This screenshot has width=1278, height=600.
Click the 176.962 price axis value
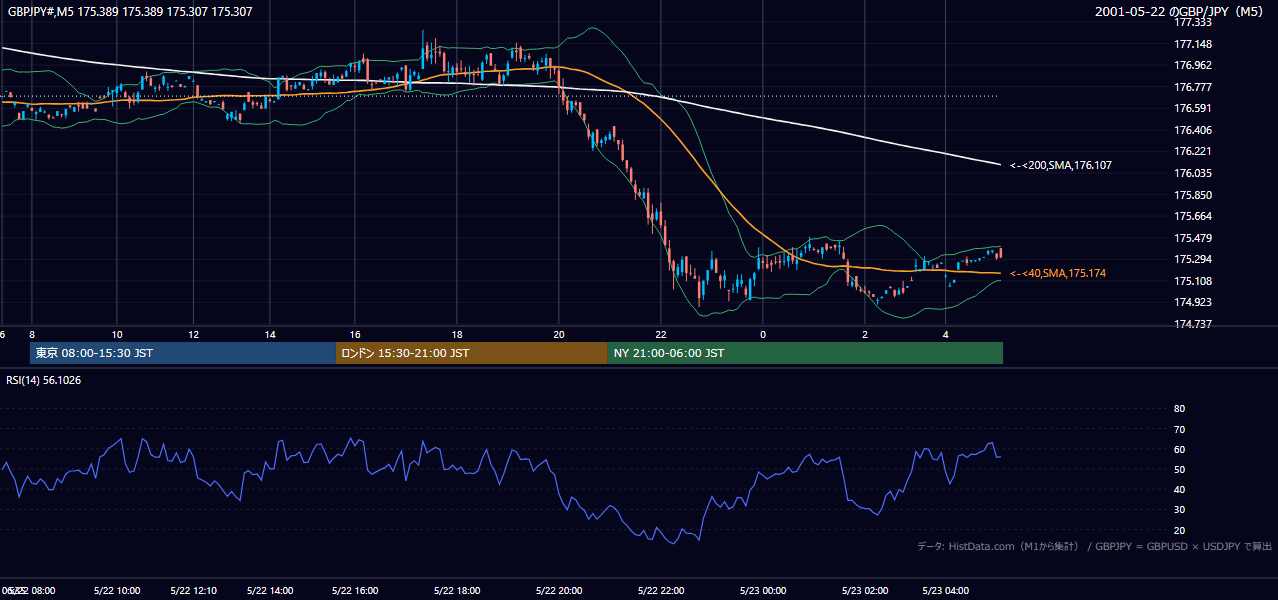[x=1193, y=65]
